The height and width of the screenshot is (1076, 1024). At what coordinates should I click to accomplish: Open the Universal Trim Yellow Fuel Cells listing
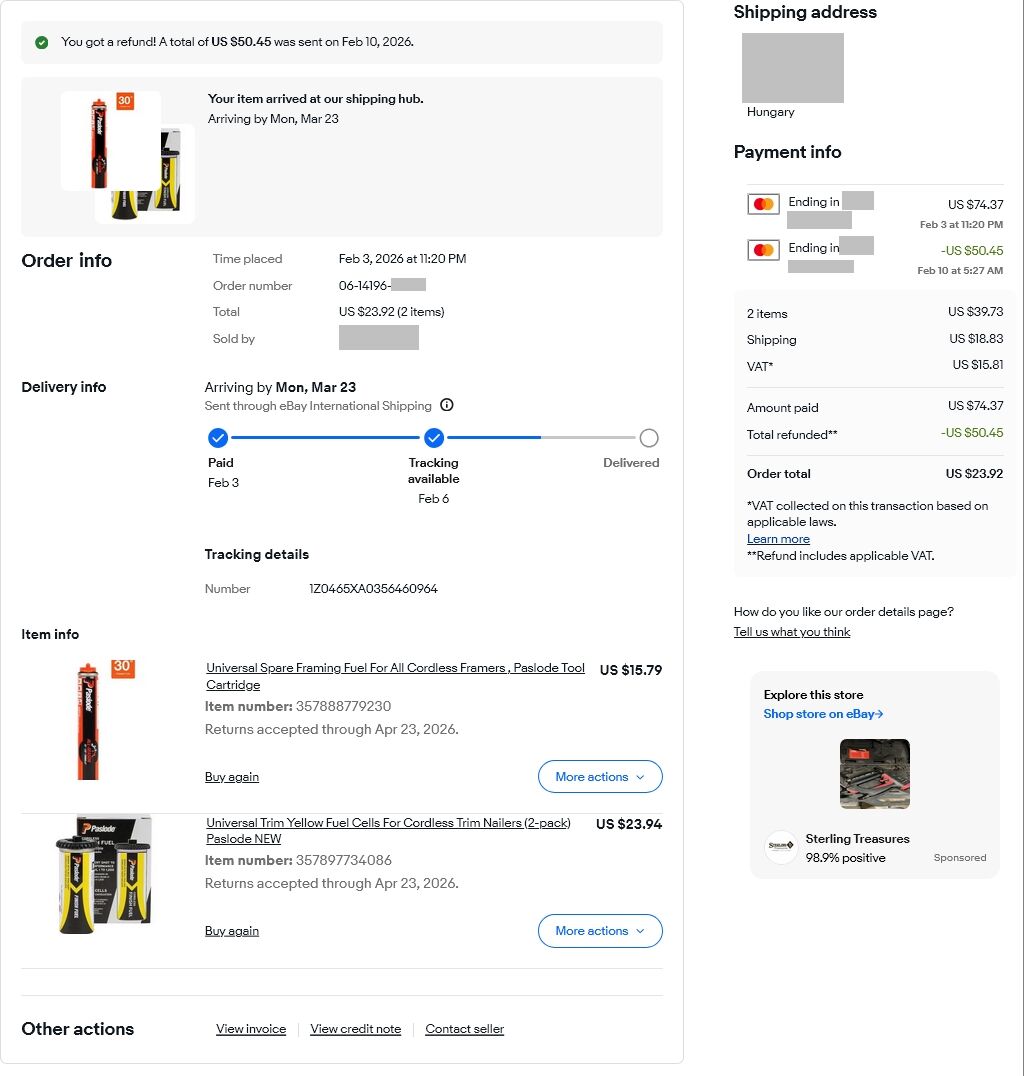[388, 823]
